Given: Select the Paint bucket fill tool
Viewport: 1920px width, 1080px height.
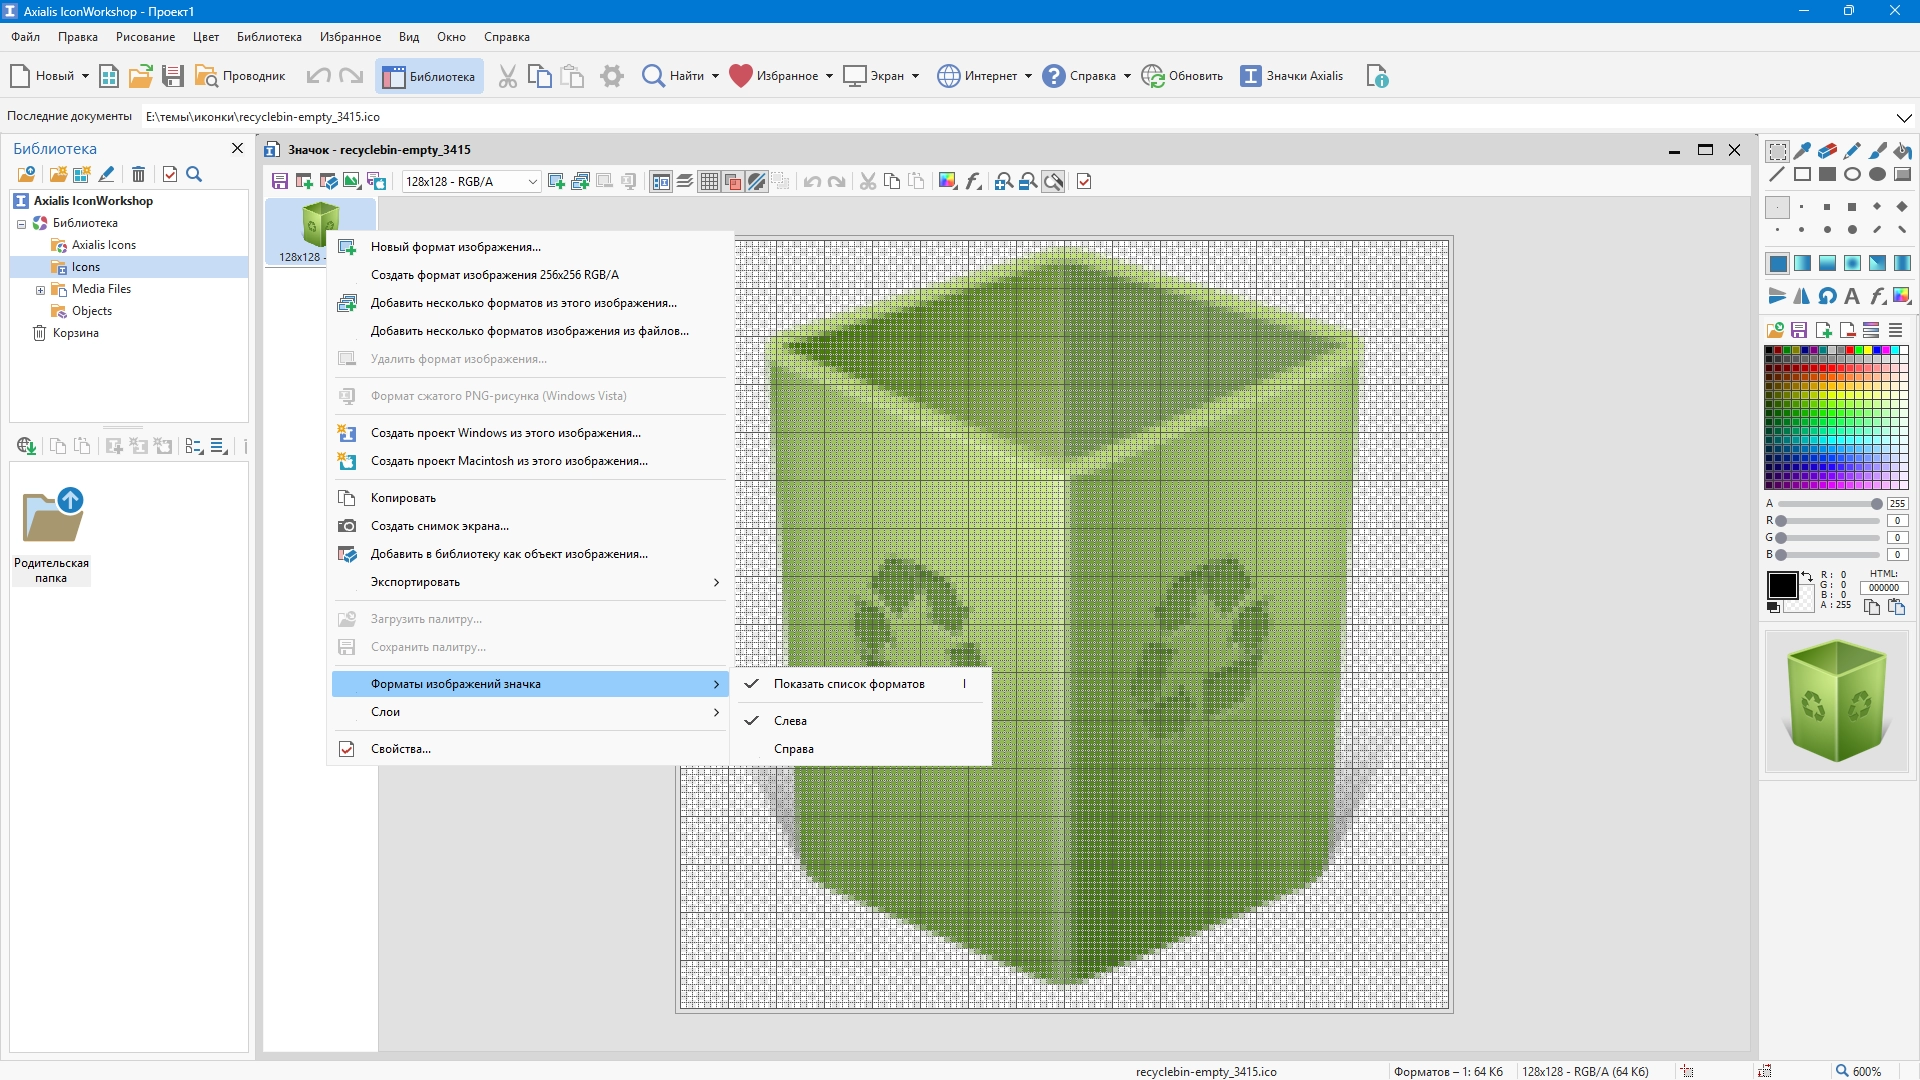Looking at the screenshot, I should 1902,151.
